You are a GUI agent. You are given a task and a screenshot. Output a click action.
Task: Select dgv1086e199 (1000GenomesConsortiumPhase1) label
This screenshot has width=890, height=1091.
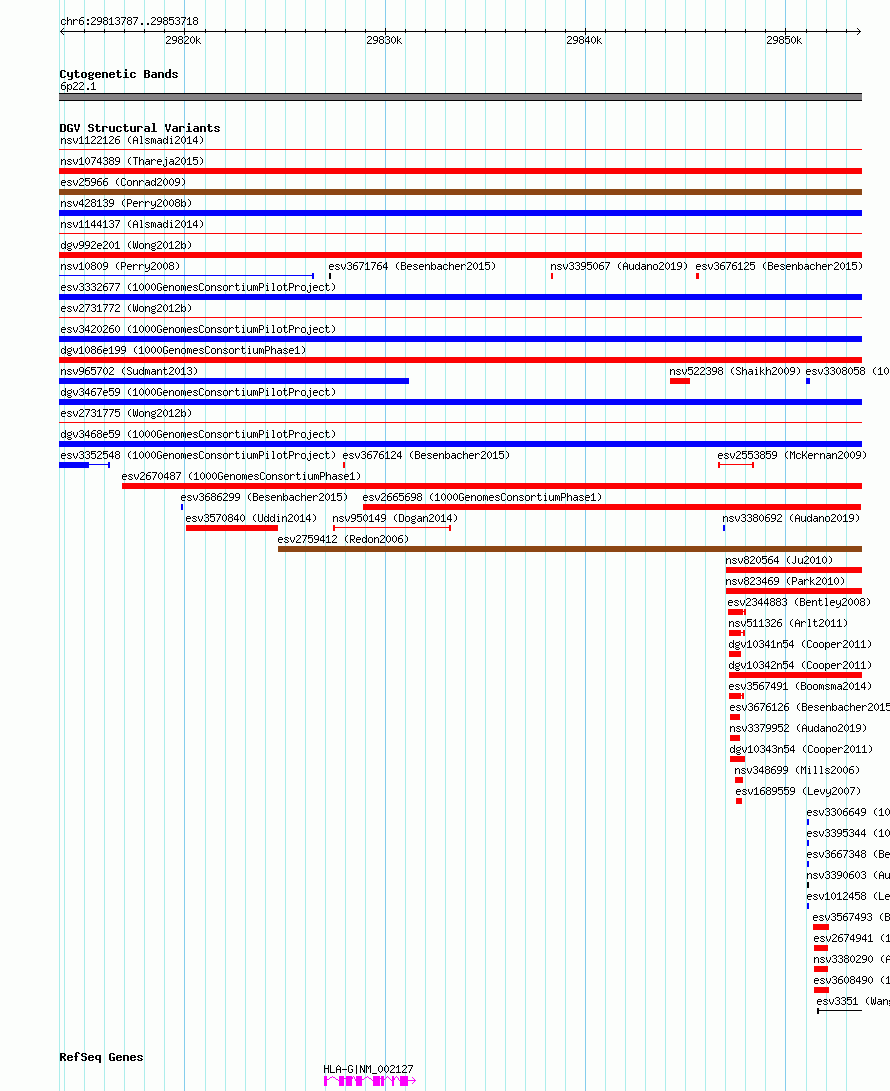click(183, 350)
